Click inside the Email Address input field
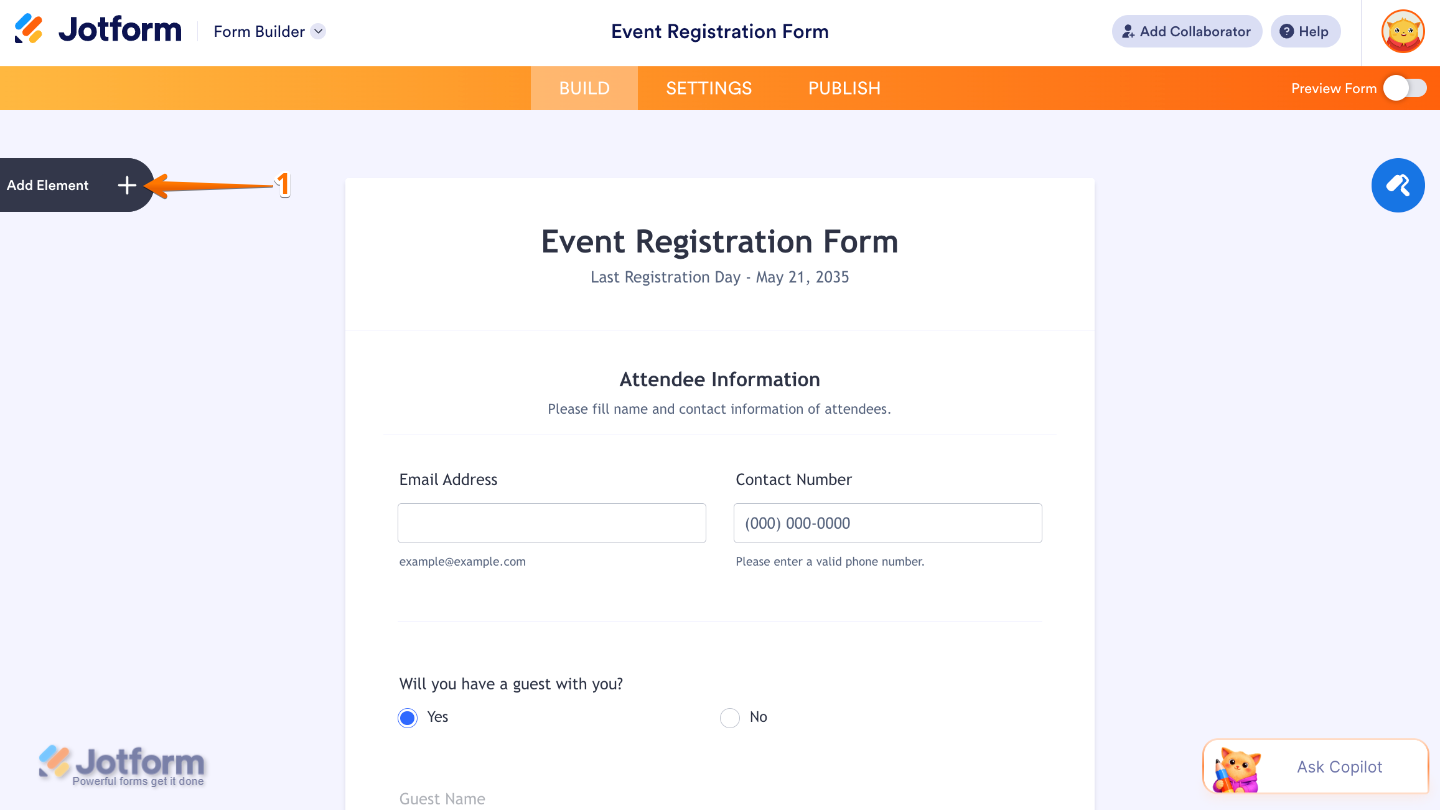 pyautogui.click(x=551, y=522)
